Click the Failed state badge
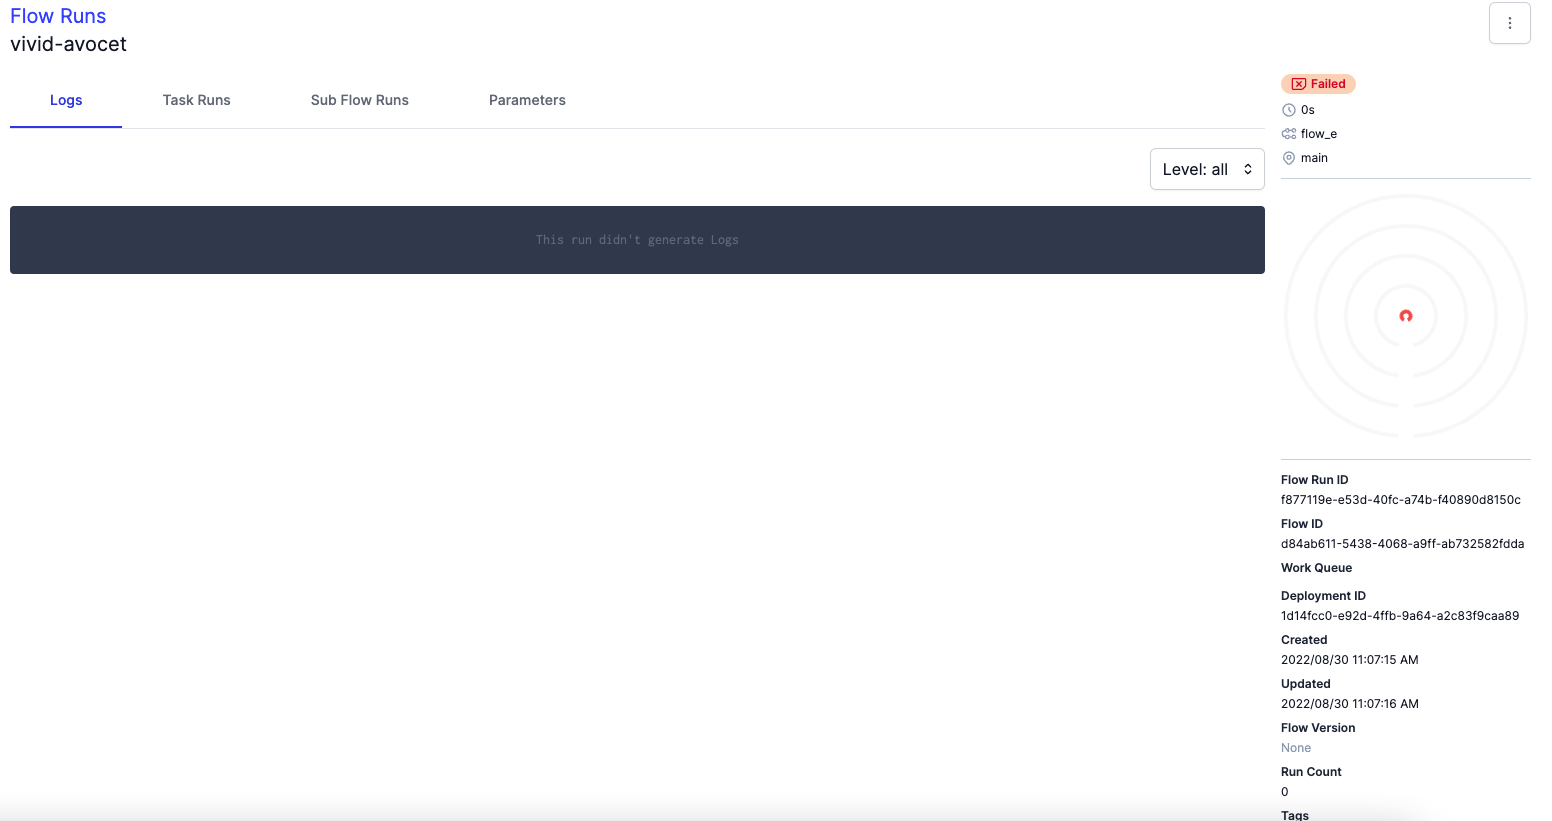The width and height of the screenshot is (1552, 821). tap(1318, 84)
